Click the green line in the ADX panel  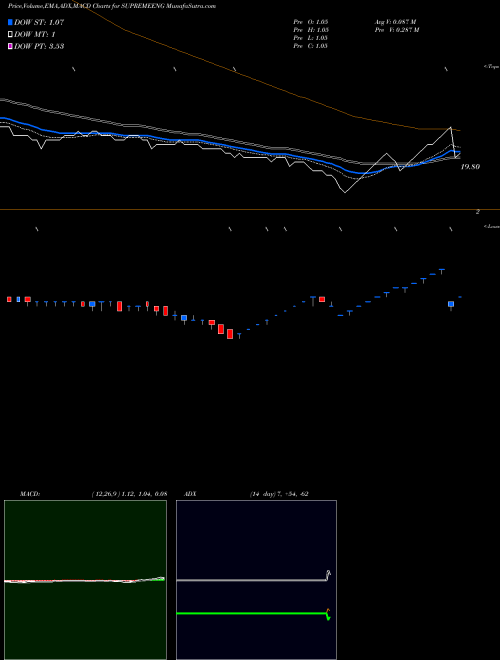[252, 613]
